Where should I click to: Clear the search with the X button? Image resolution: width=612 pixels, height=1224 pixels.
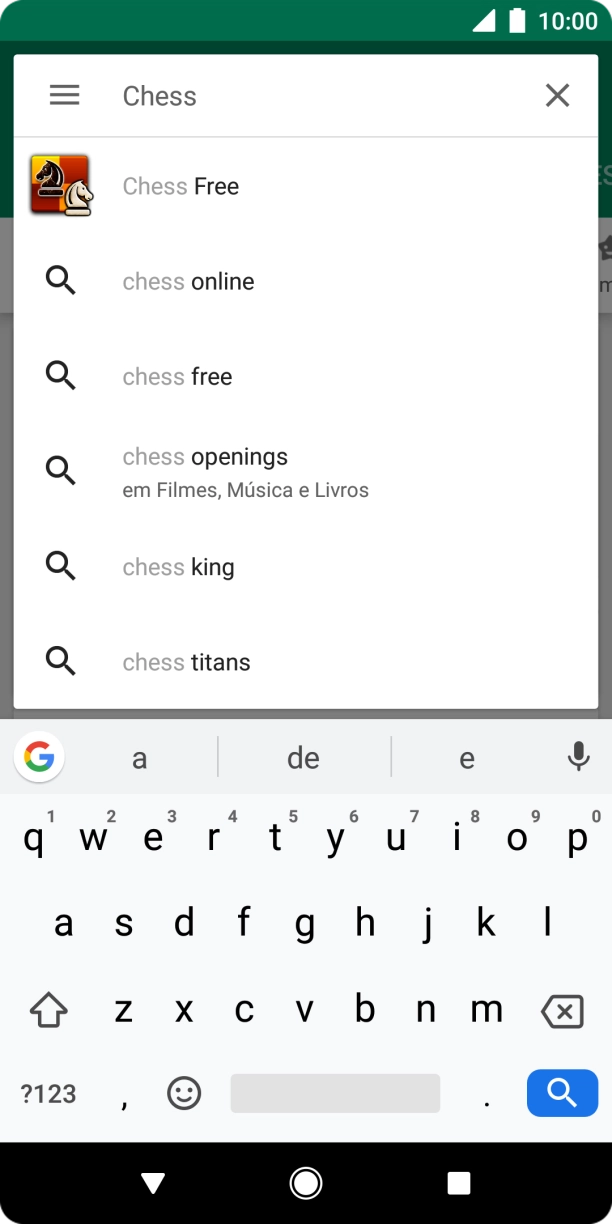pyautogui.click(x=557, y=95)
